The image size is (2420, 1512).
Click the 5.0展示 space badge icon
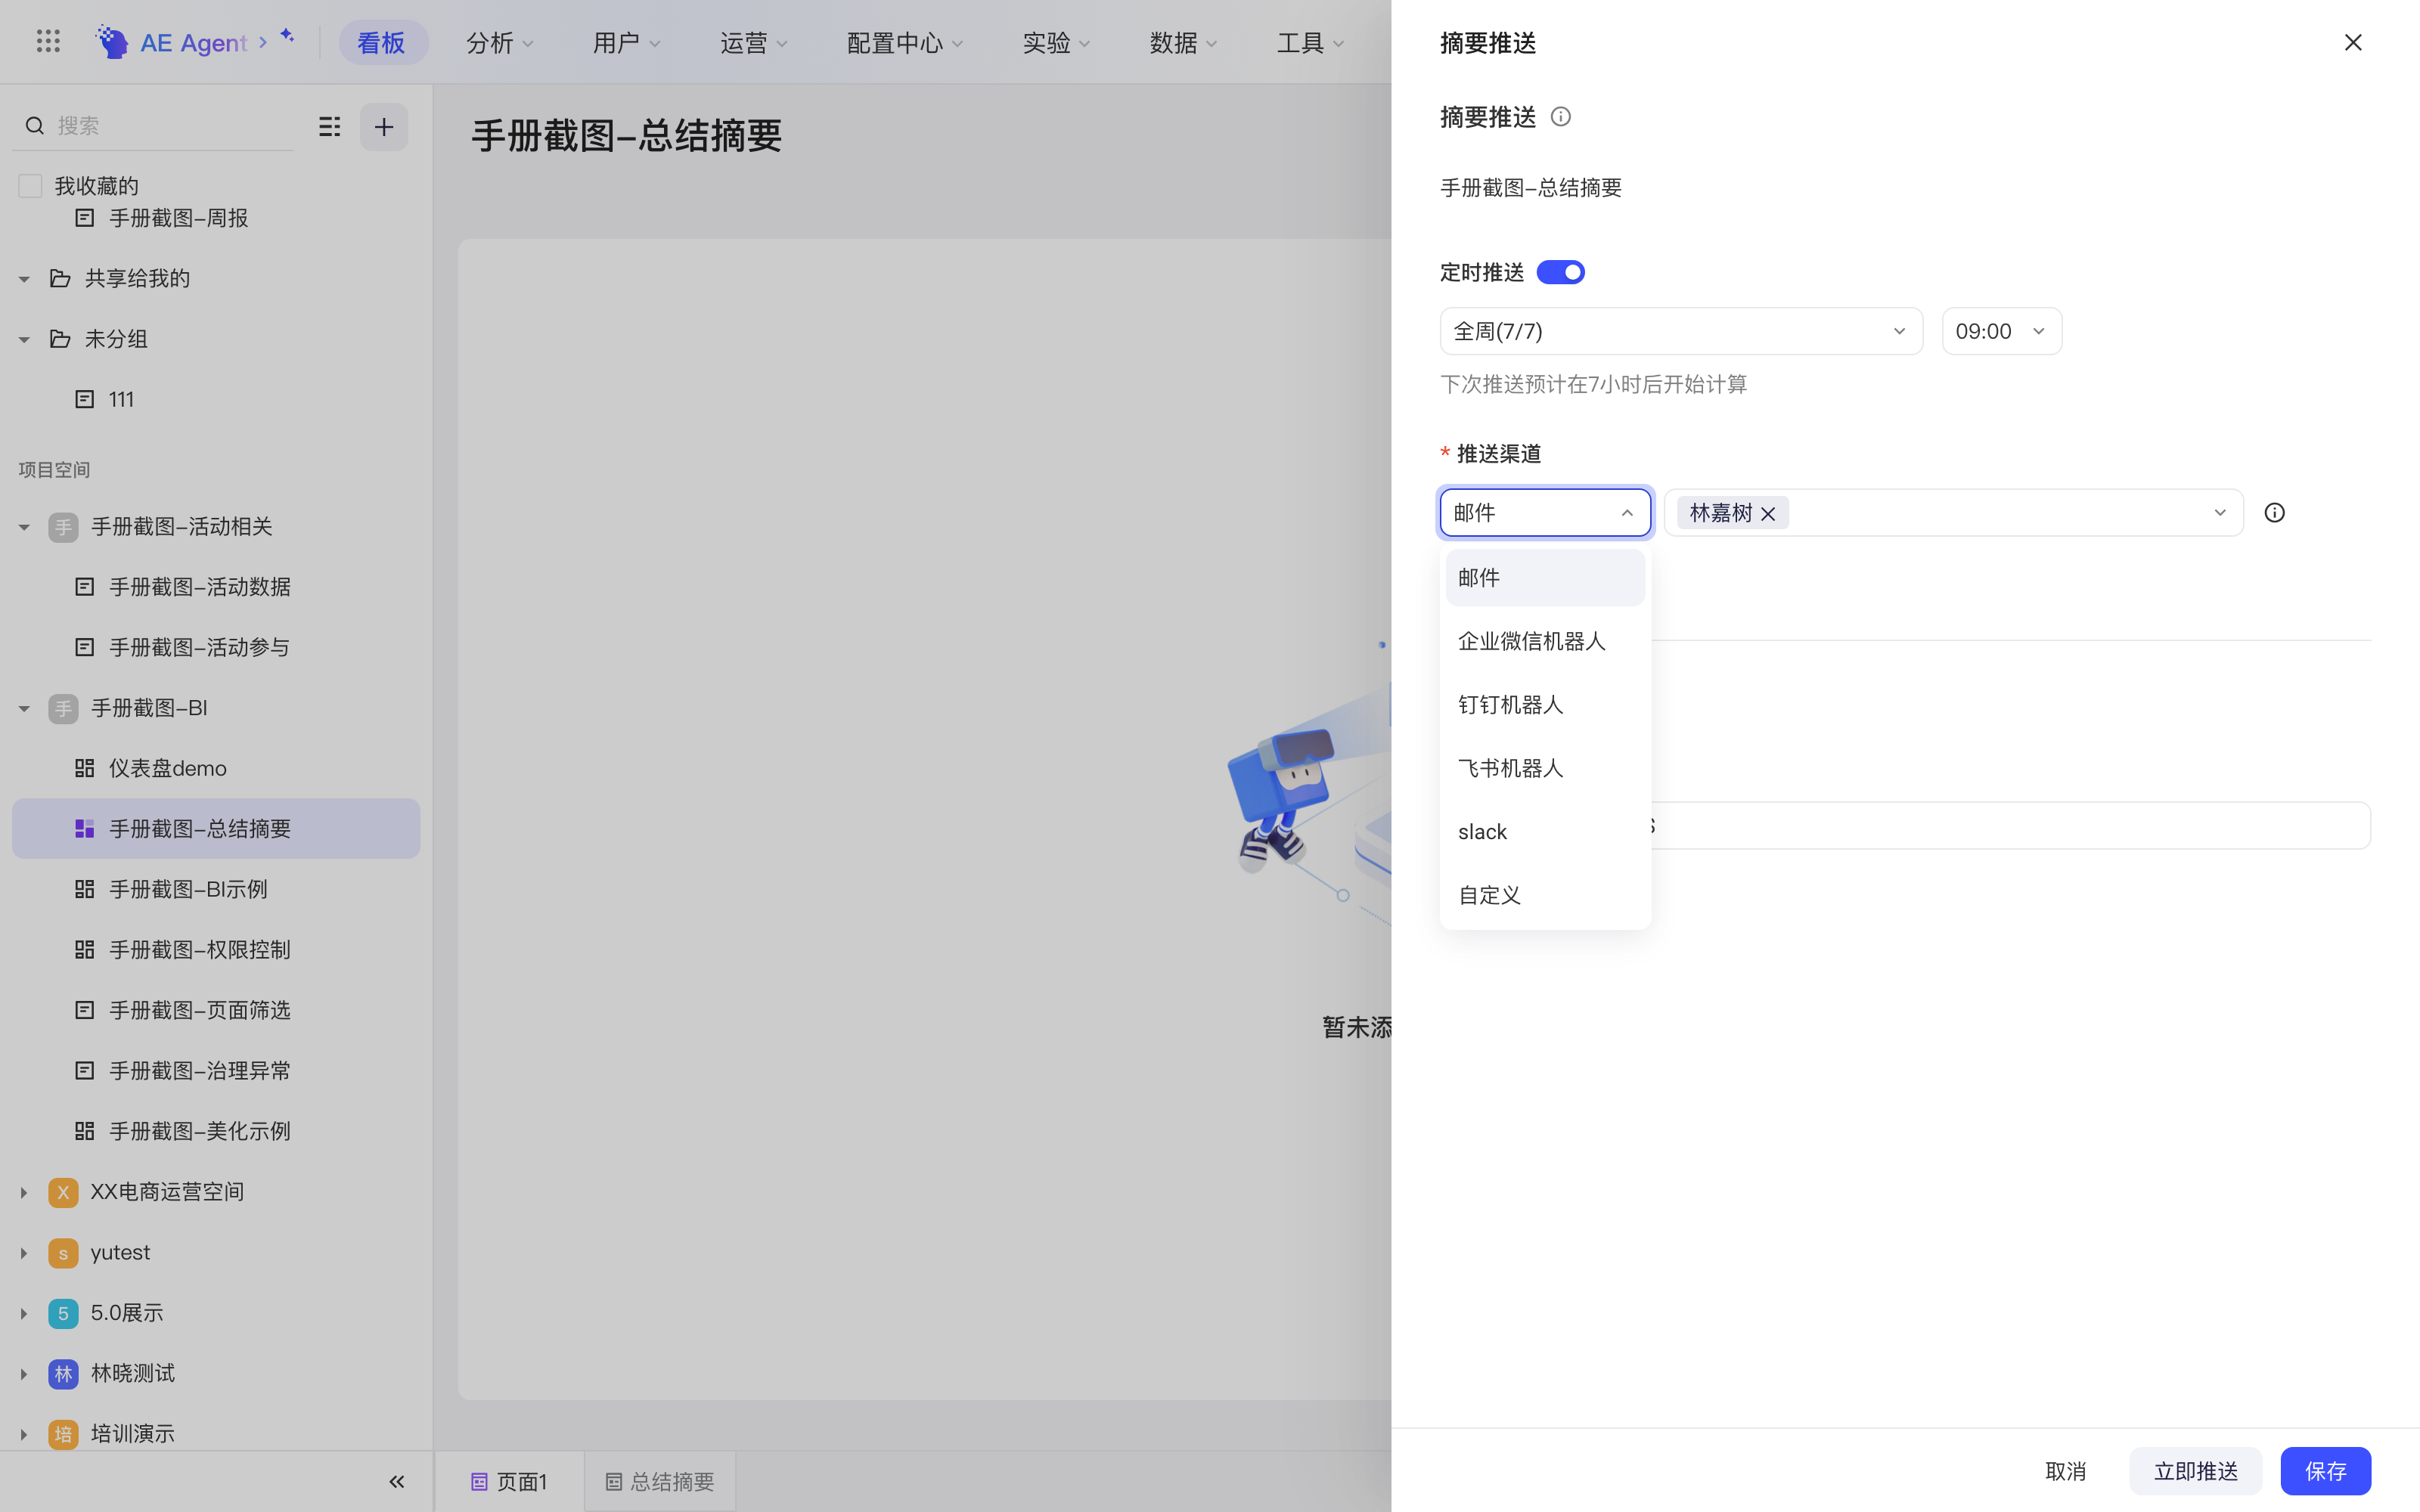[x=63, y=1313]
